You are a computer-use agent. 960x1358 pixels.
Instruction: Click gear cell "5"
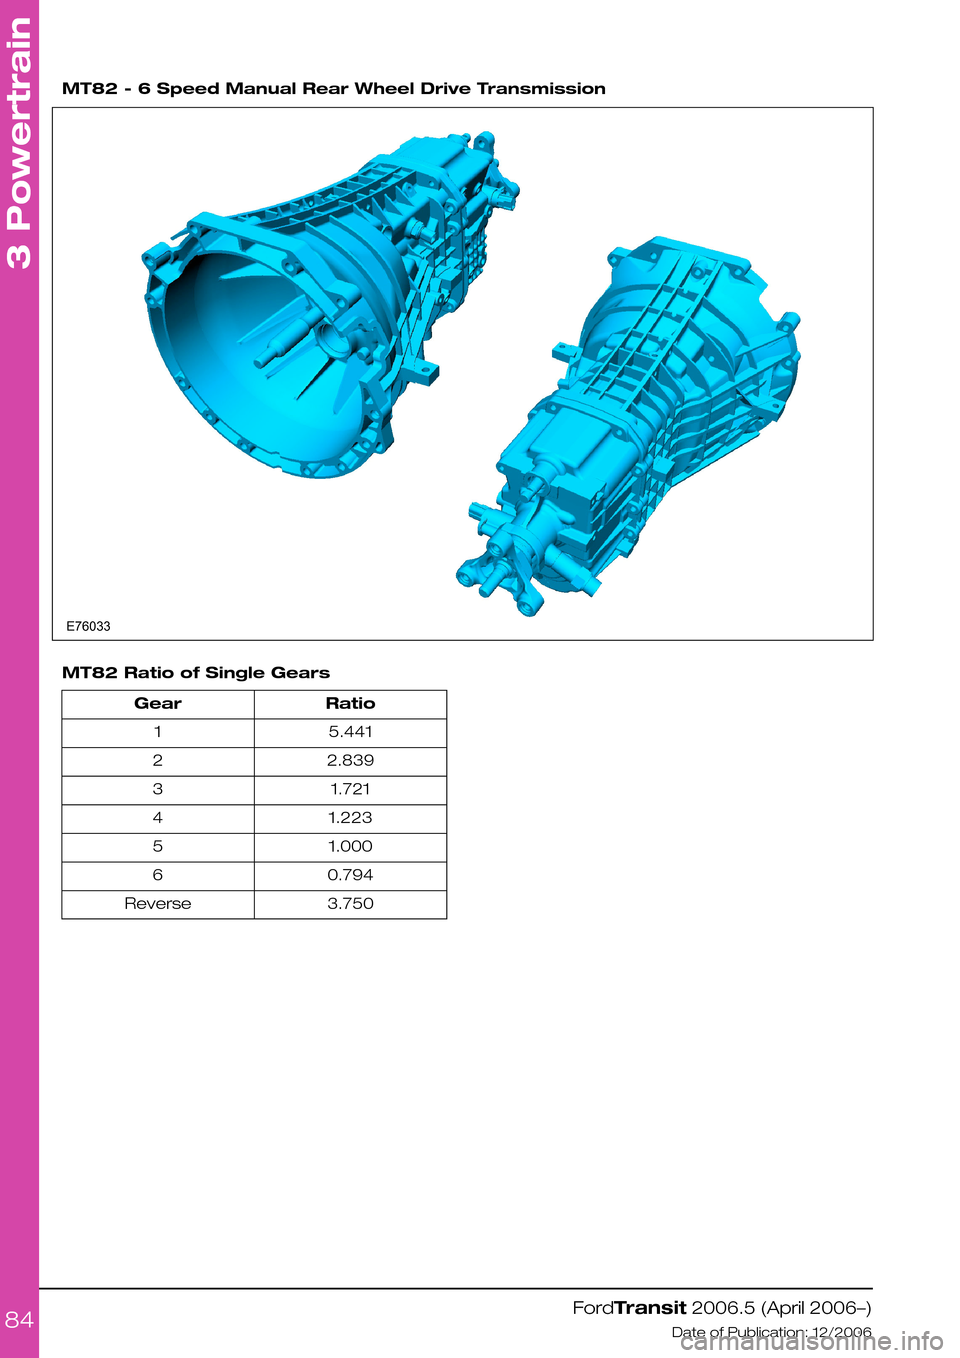click(x=158, y=847)
